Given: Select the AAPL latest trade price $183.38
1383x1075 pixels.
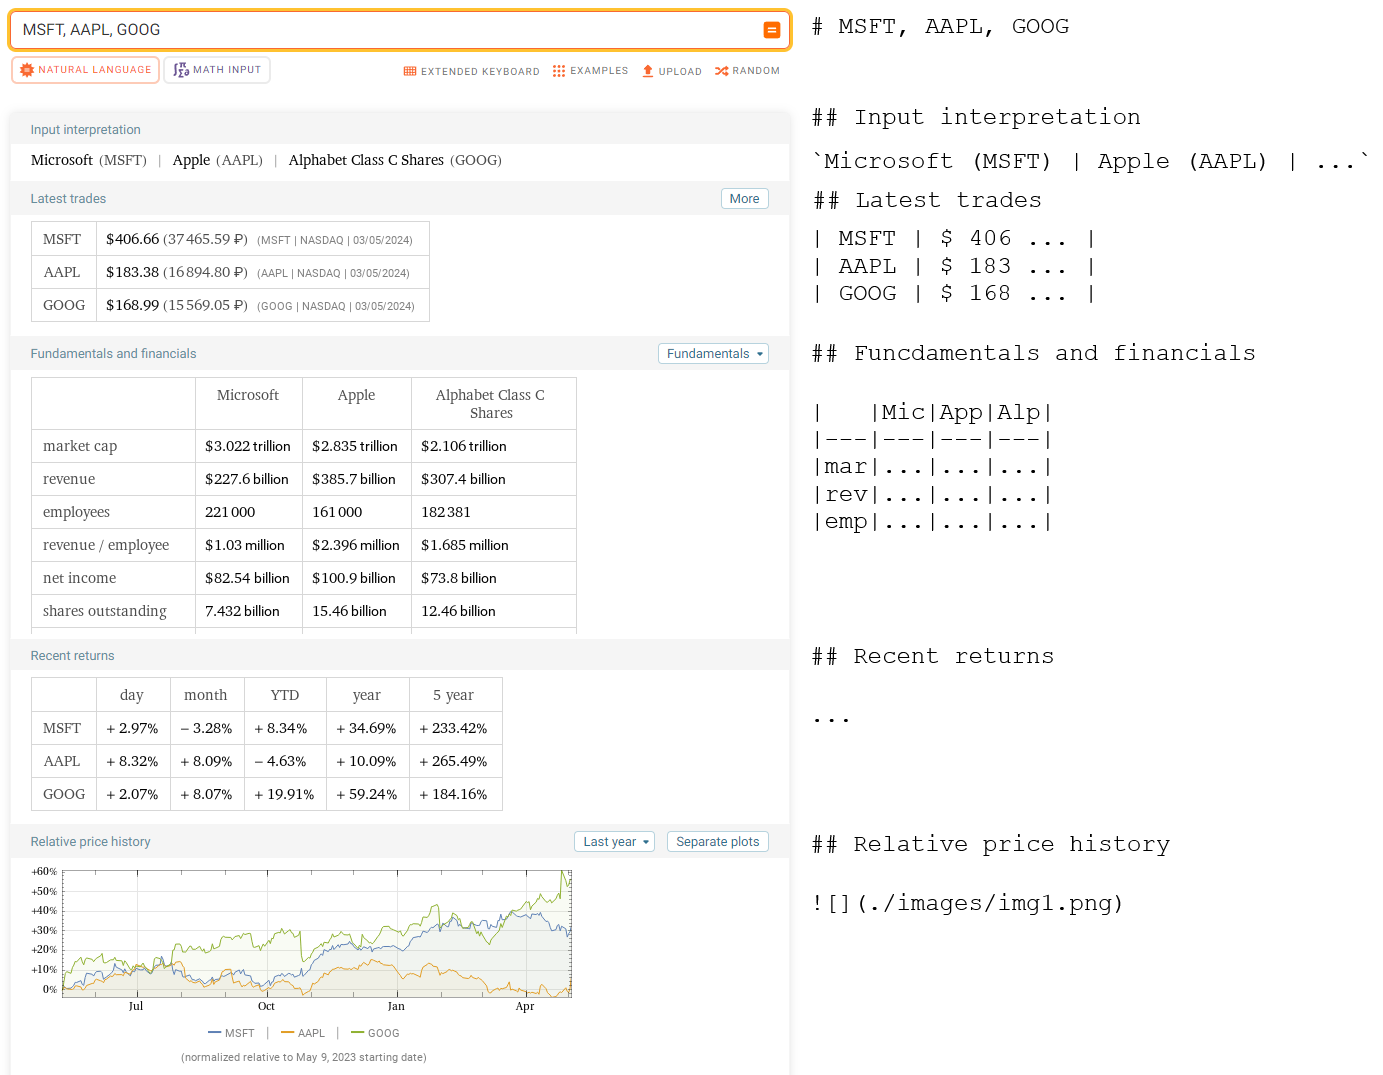Looking at the screenshot, I should pyautogui.click(x=133, y=272).
